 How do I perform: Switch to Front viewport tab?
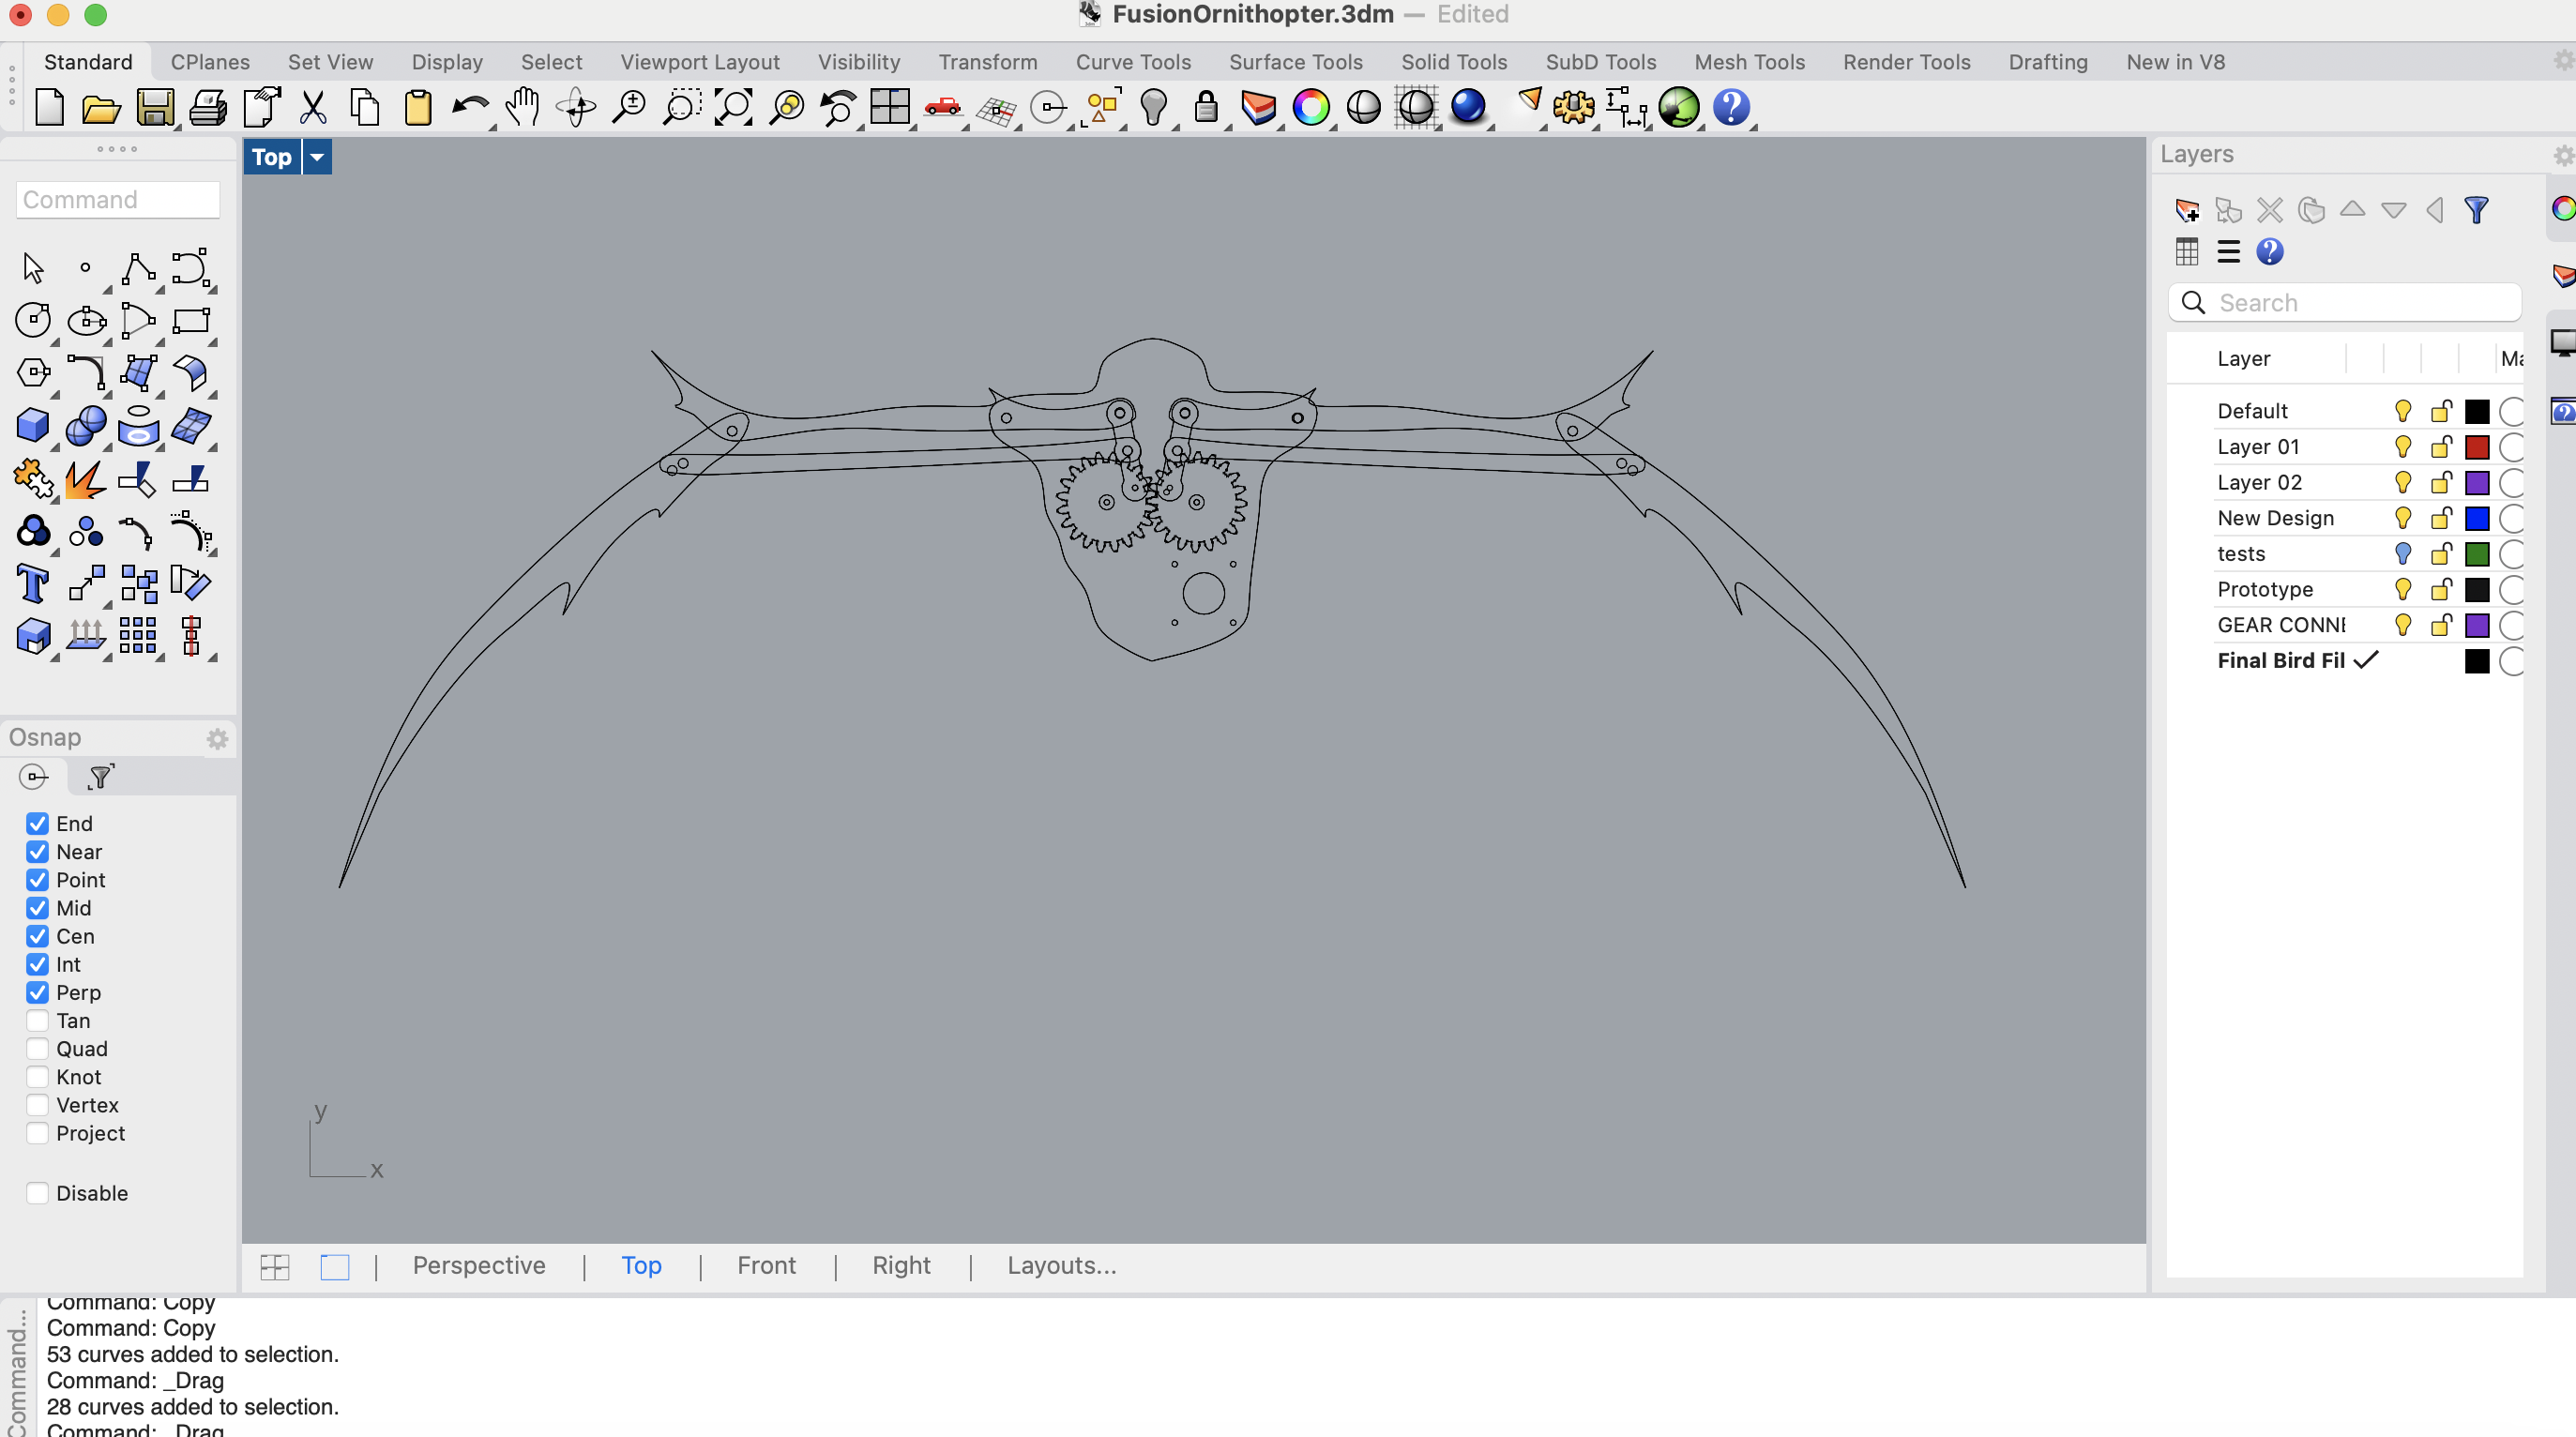pos(766,1265)
